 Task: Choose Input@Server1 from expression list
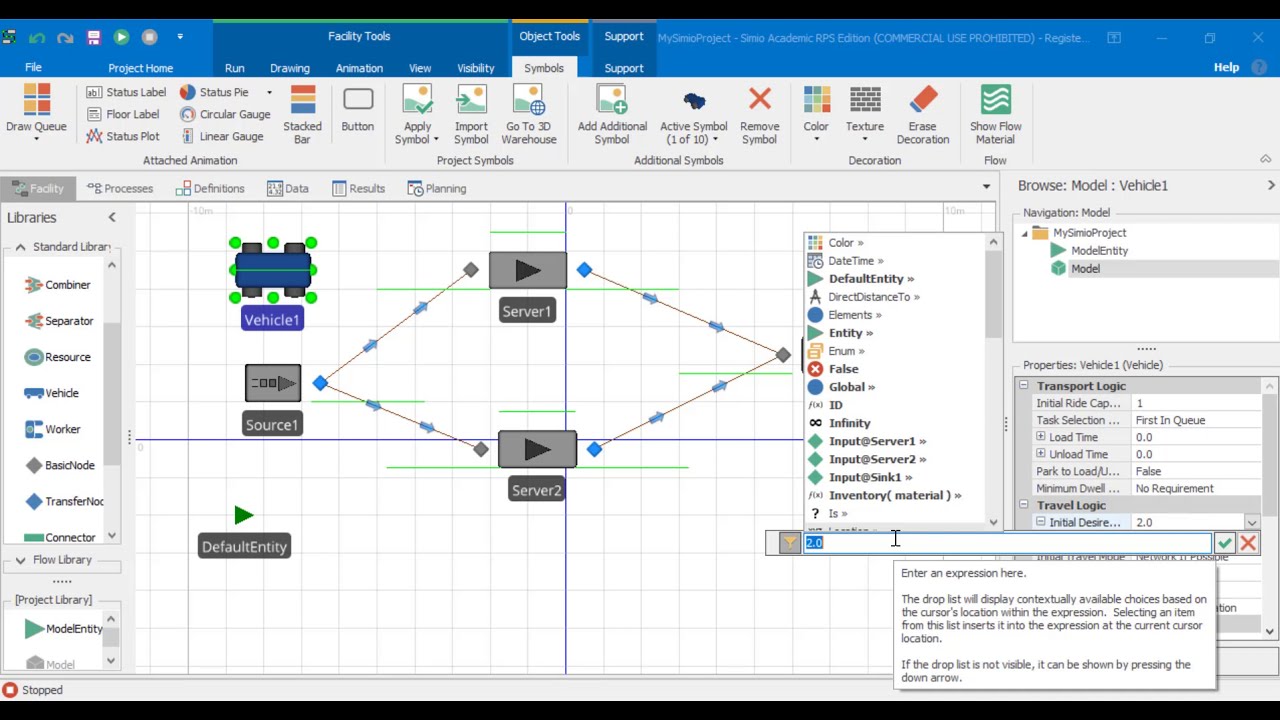(866, 441)
